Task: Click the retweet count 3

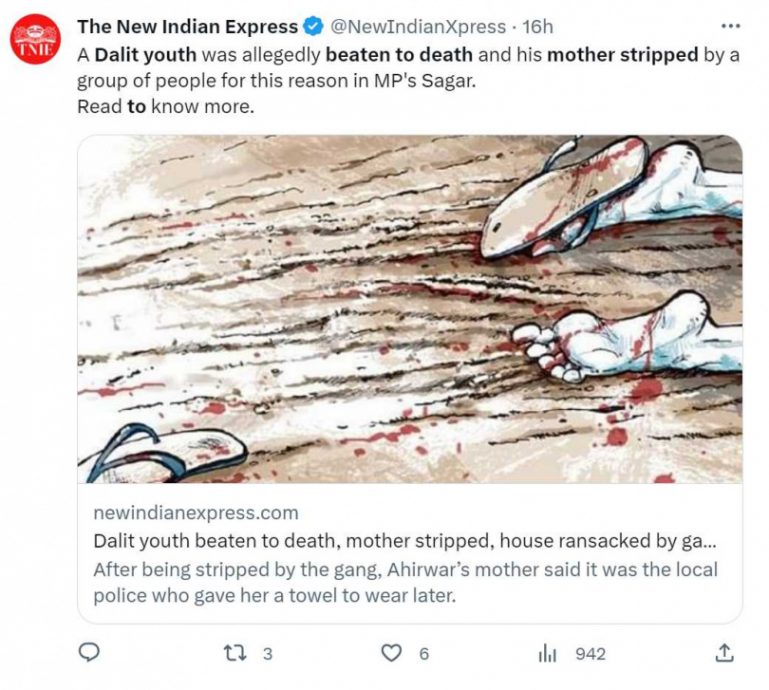Action: (267, 654)
